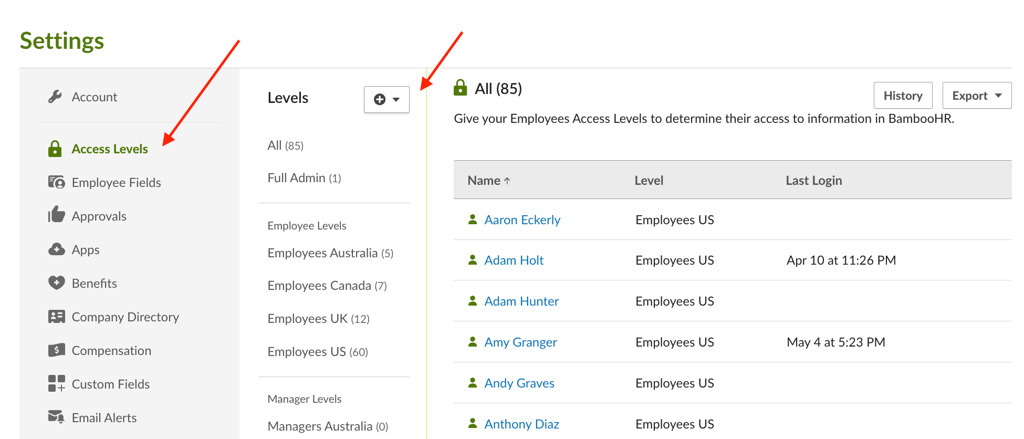Viewport: 1024px width, 439px height.
Task: Open Adam Hunter's profile link
Action: tap(522, 301)
